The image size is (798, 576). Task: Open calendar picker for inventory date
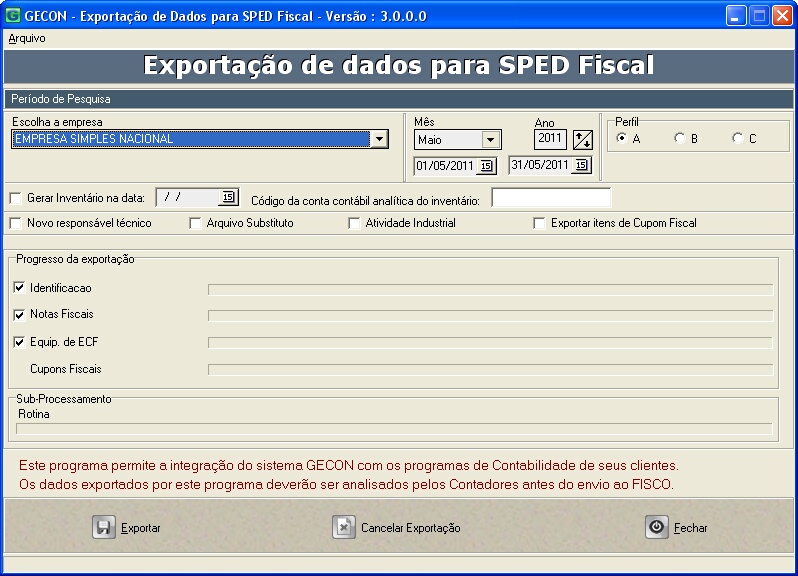pyautogui.click(x=228, y=197)
